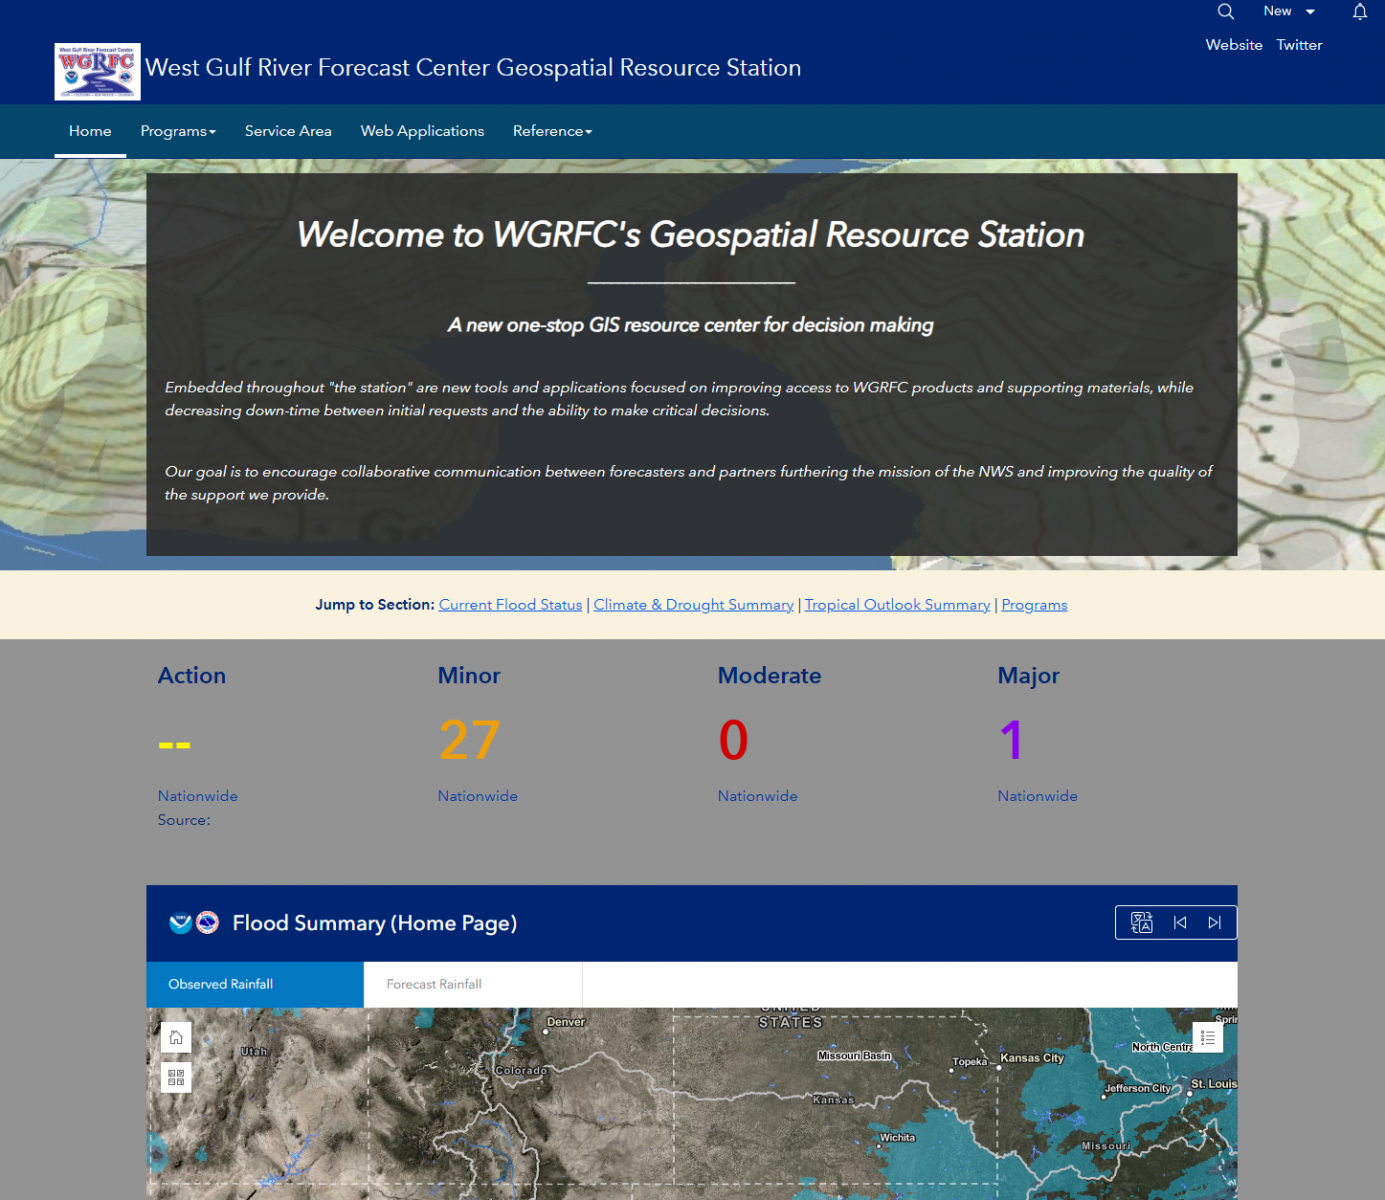1385x1200 pixels.
Task: Switch to the Forecast Rainfall tab
Action: click(473, 984)
